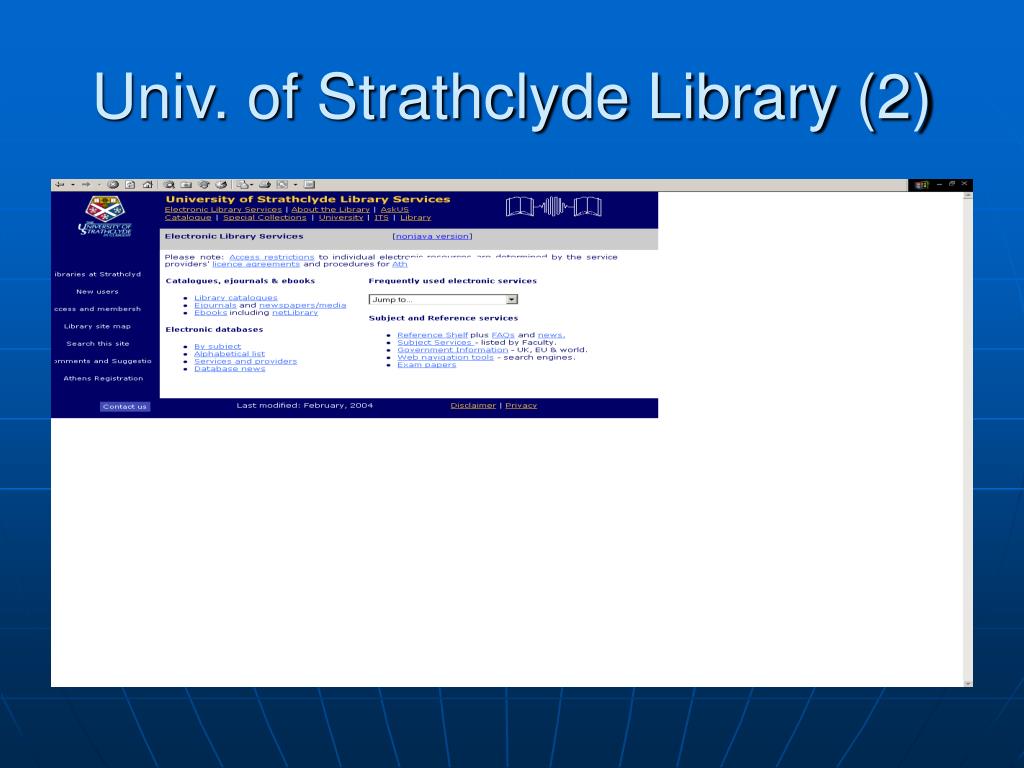Open the 'Government Information' link

453,350
